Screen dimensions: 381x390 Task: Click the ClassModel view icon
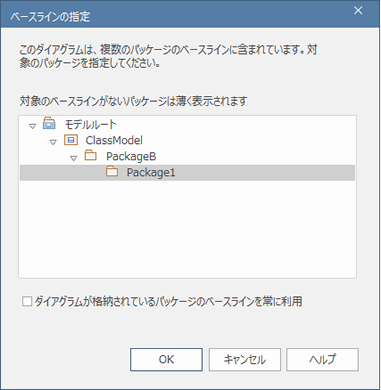point(71,140)
